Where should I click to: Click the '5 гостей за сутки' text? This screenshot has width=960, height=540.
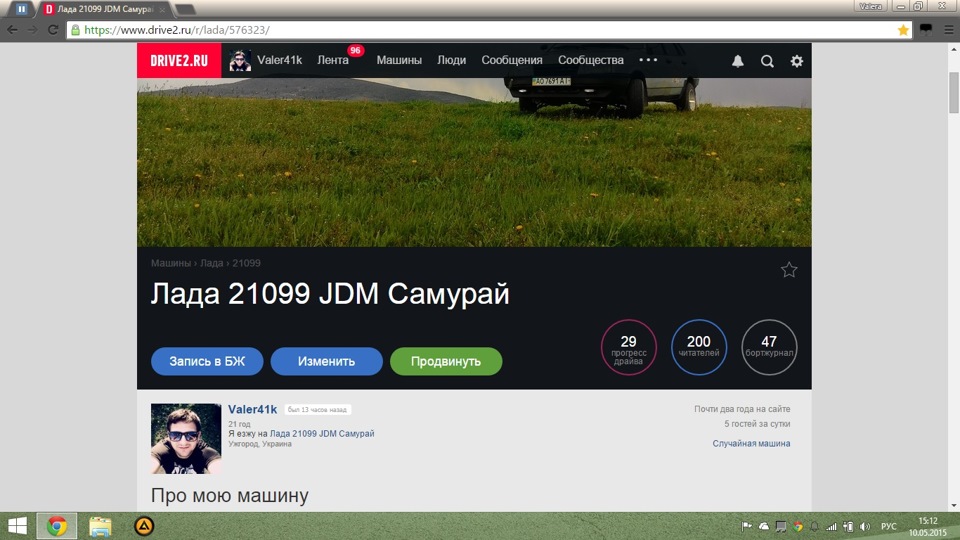click(x=757, y=424)
